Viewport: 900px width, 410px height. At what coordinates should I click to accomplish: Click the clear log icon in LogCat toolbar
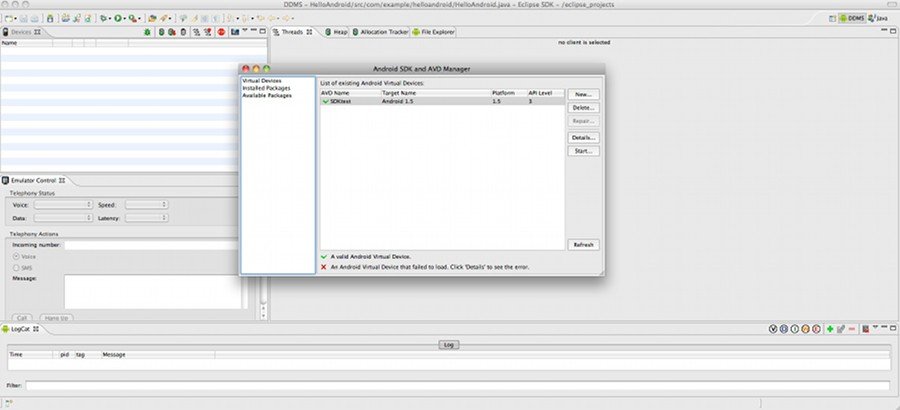click(x=865, y=329)
